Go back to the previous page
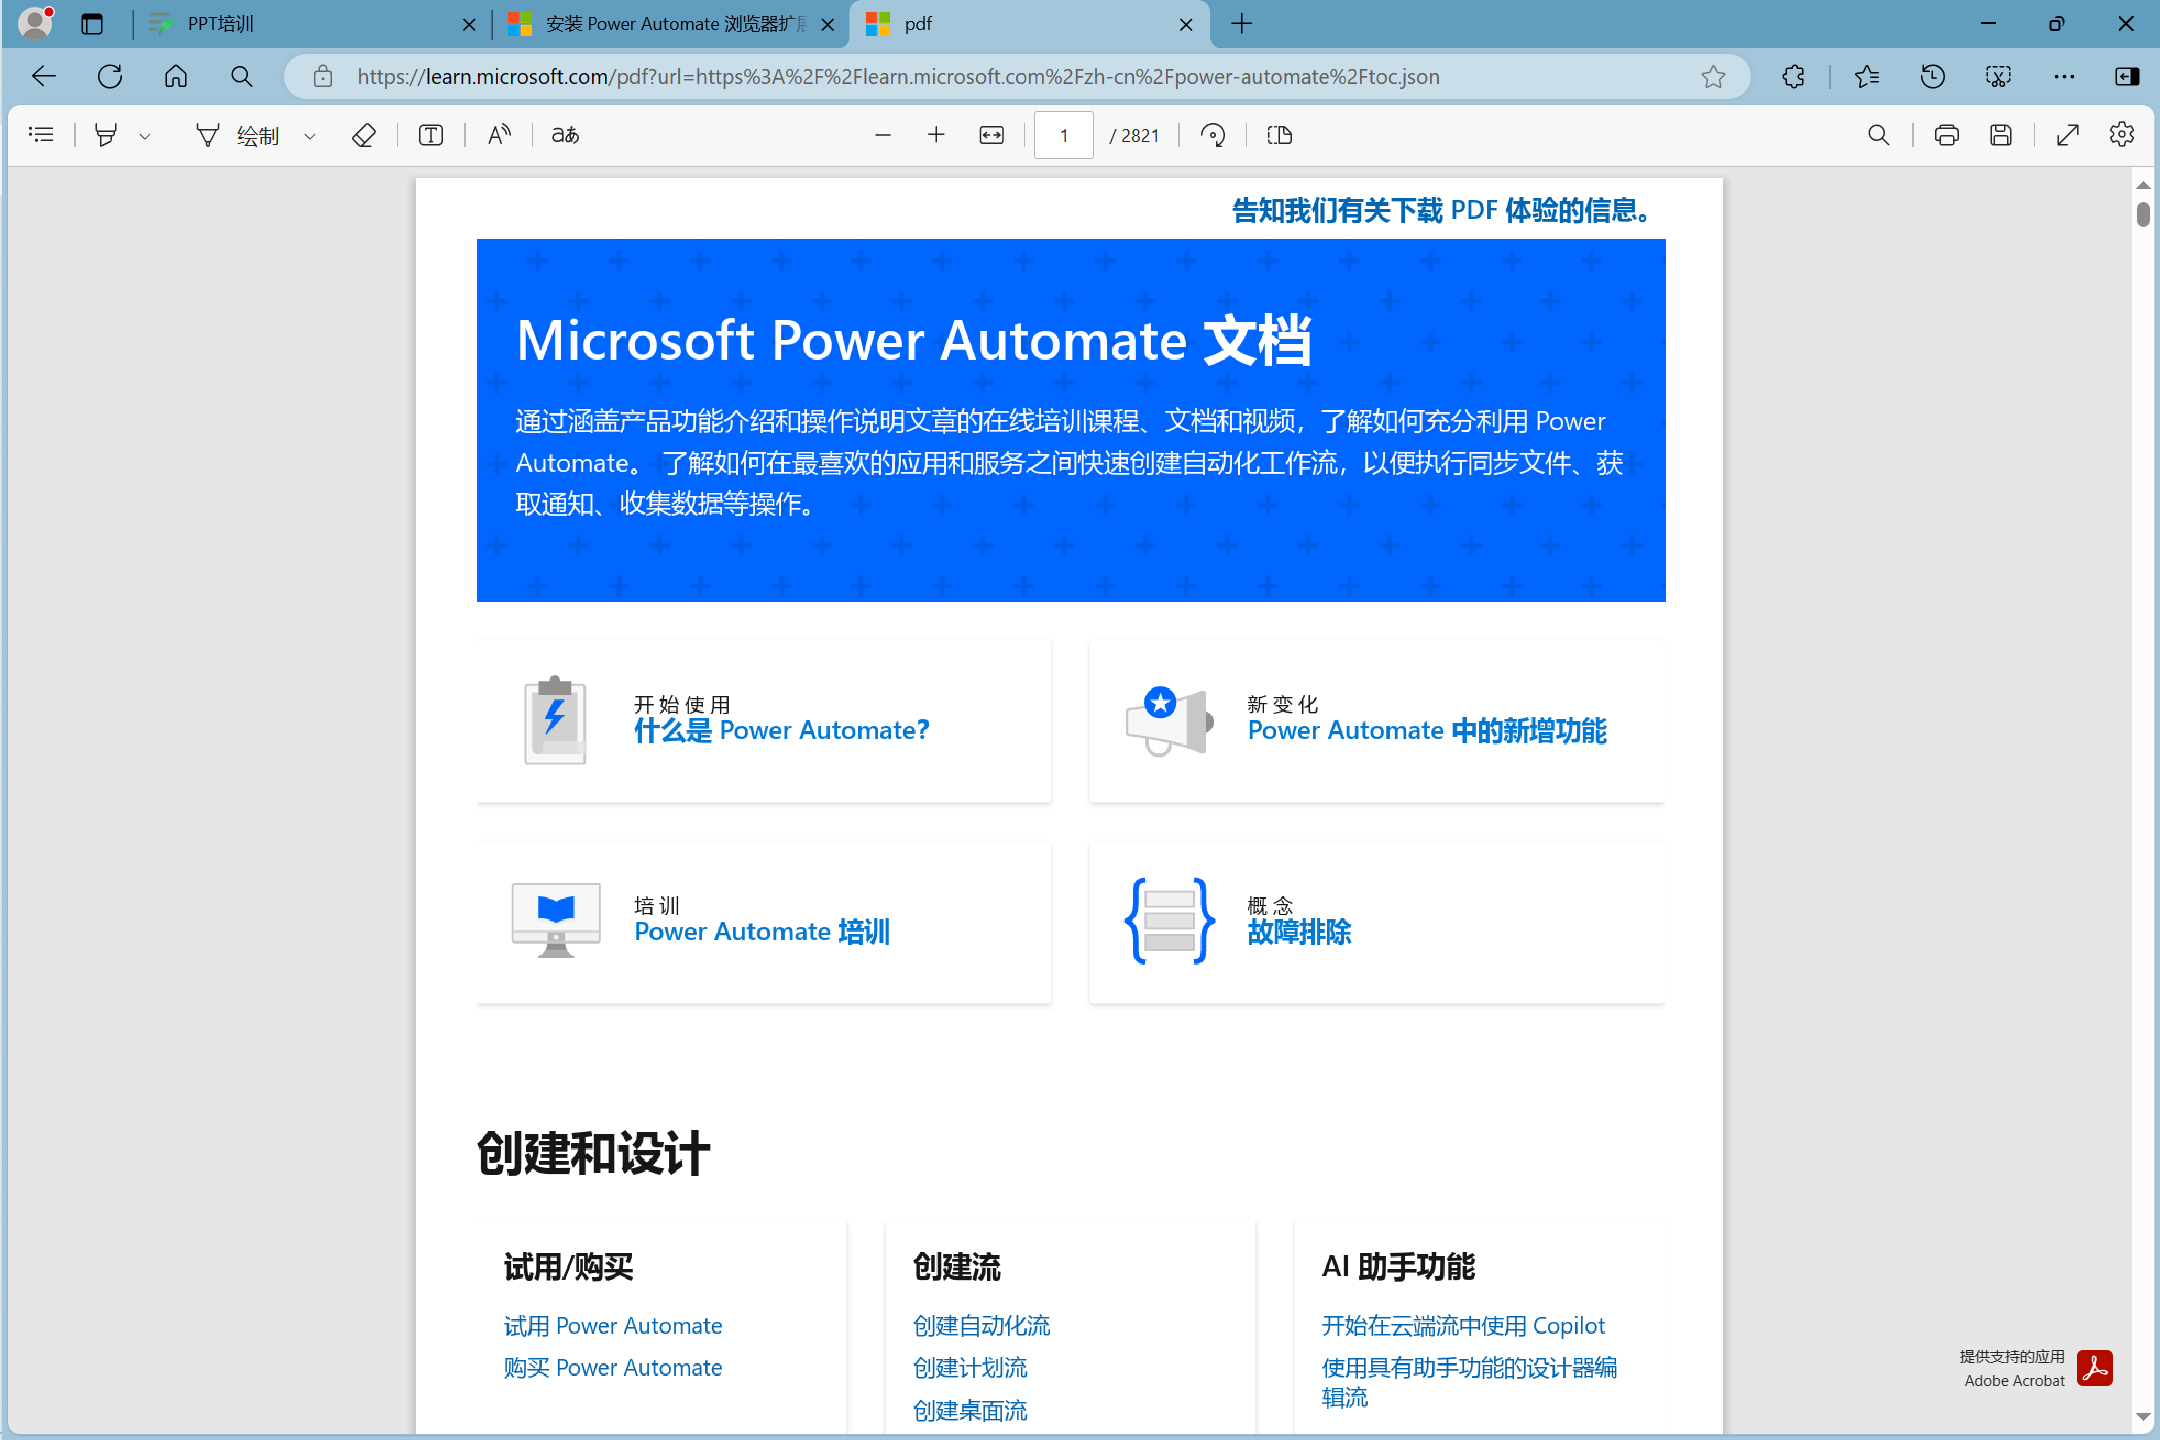Viewport: 2160px width, 1440px height. tap(44, 77)
